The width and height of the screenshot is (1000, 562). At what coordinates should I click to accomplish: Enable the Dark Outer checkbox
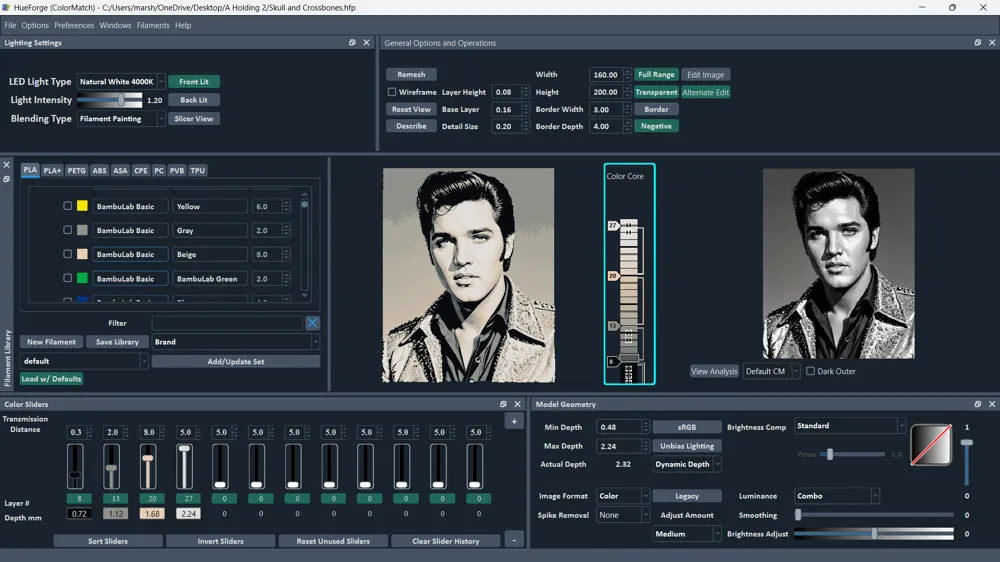tap(811, 371)
